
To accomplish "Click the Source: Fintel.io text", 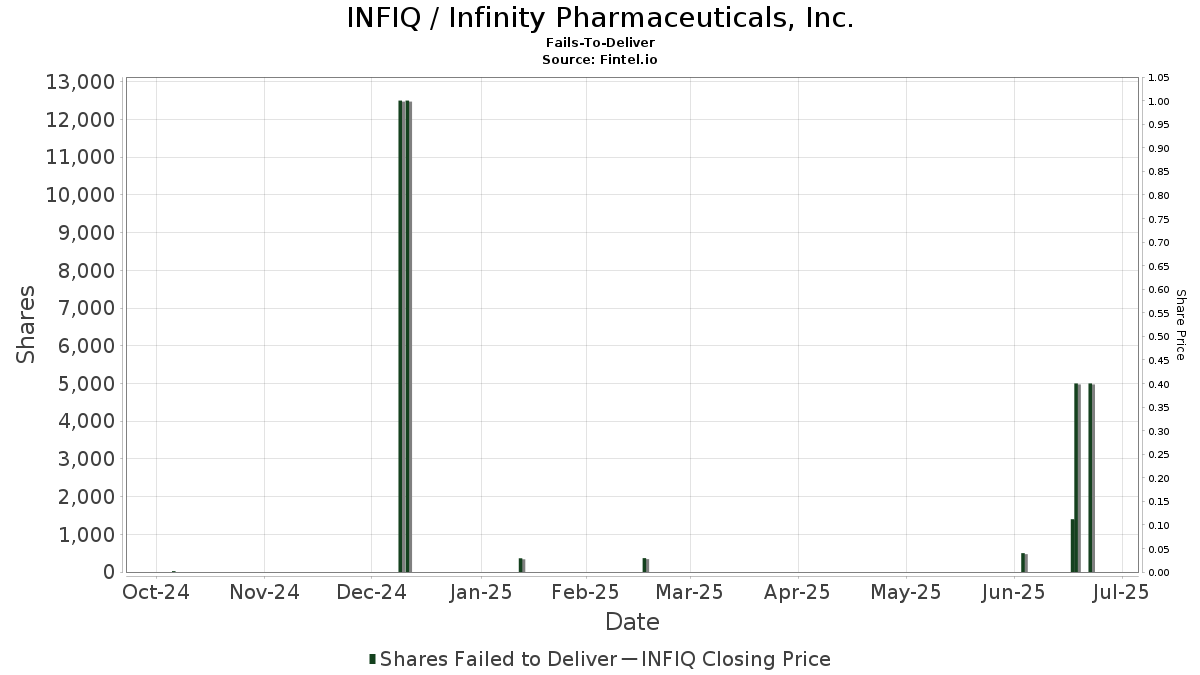I will [x=600, y=59].
